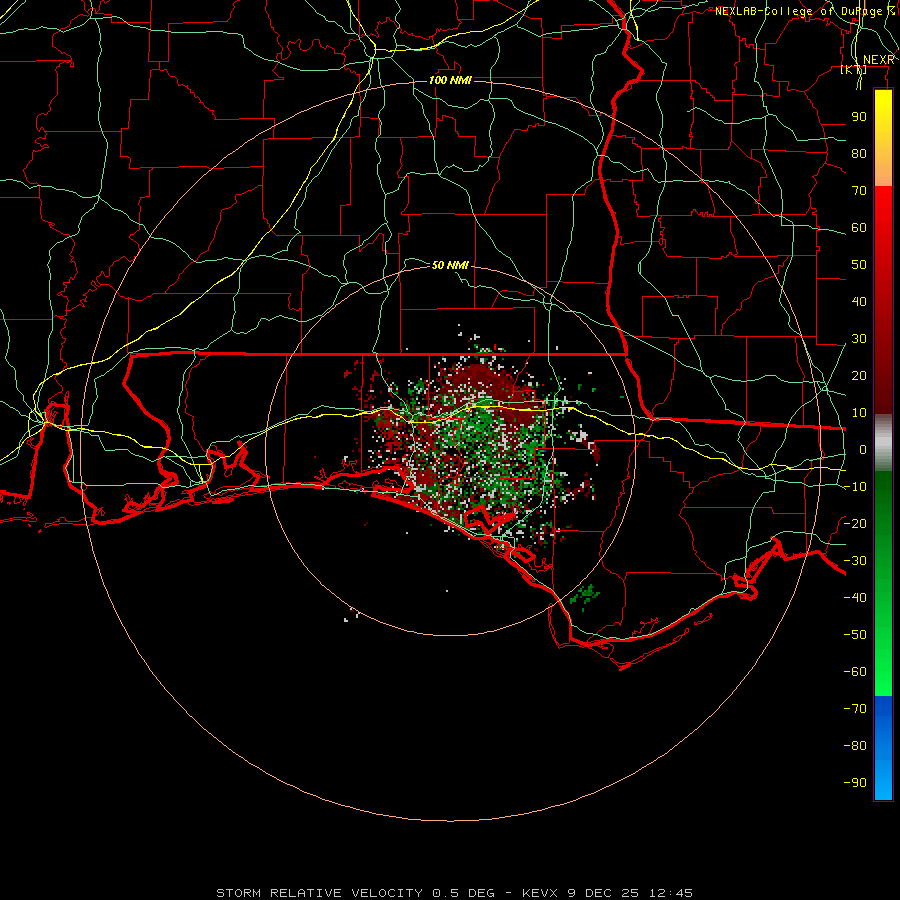Click the STORM RELATIVE VELOCITY caption words

(x=321, y=893)
